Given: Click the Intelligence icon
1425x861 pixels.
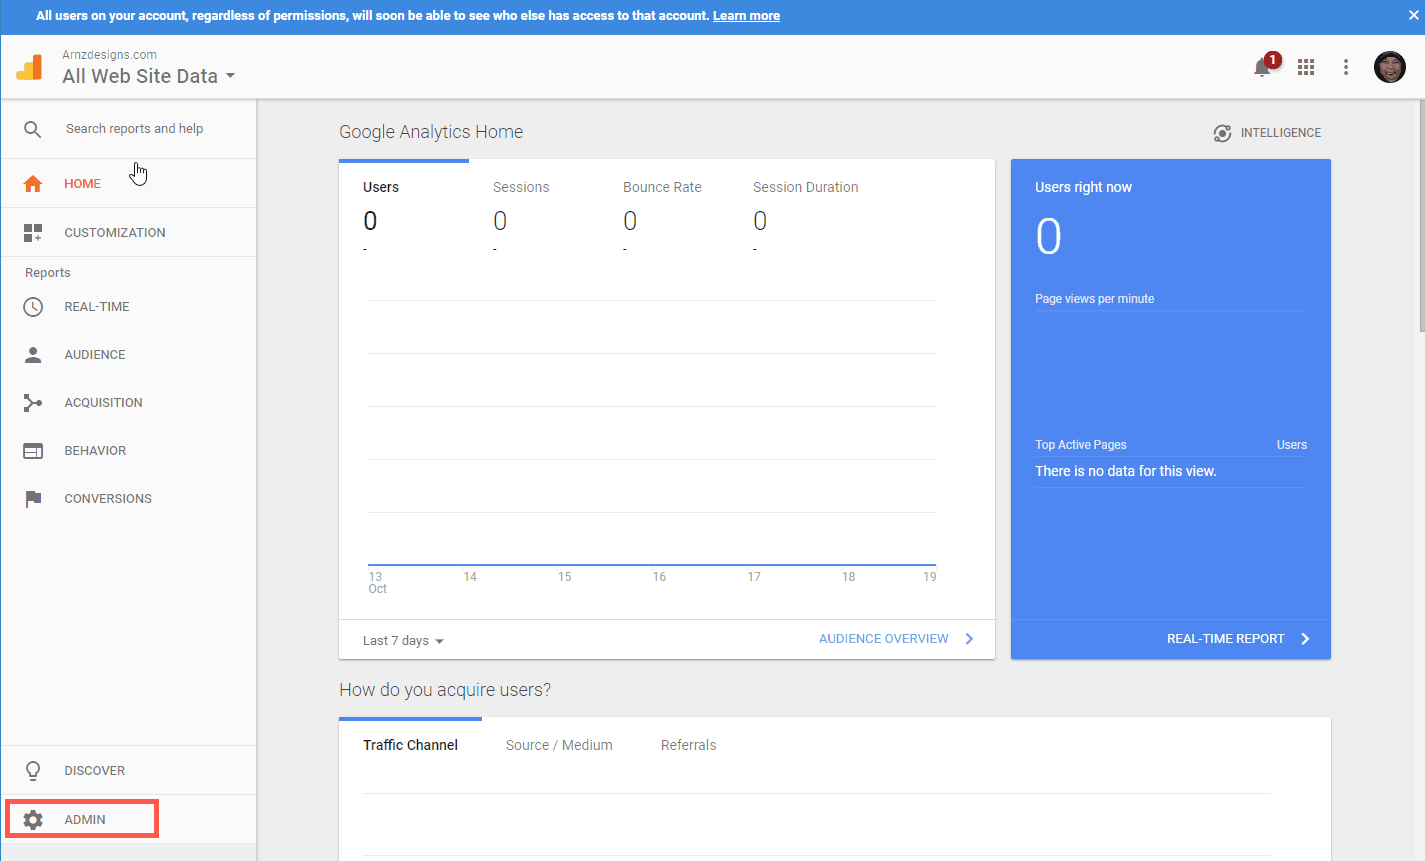Looking at the screenshot, I should click(1222, 133).
